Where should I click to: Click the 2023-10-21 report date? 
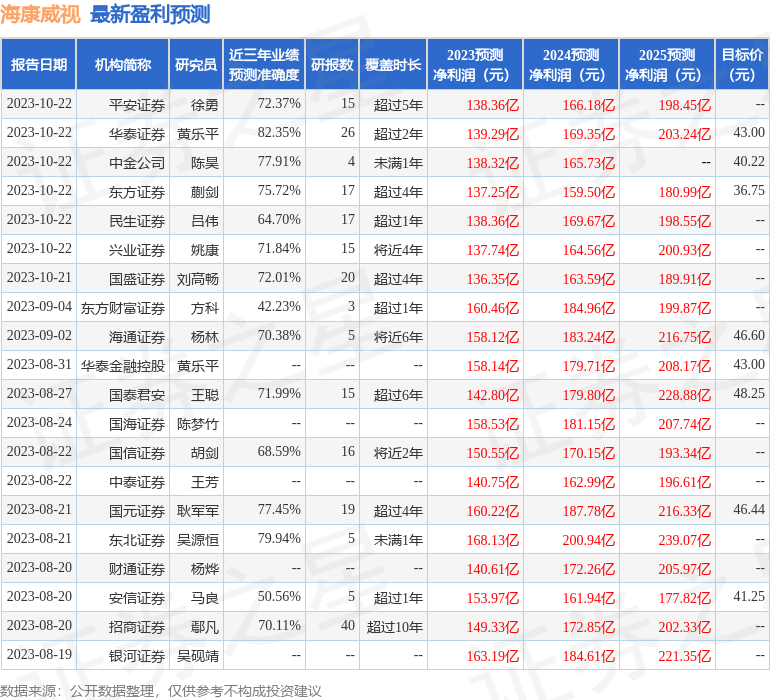[39, 278]
